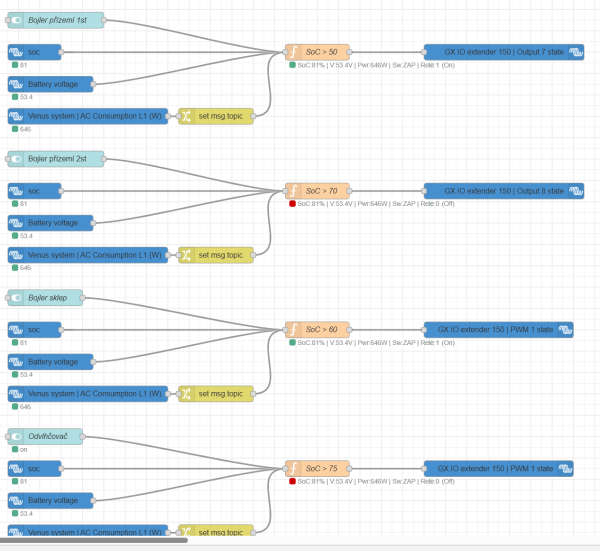Click the red status indicator under SoC > 70
Screen dimensions: 600x551
[x=292, y=204]
